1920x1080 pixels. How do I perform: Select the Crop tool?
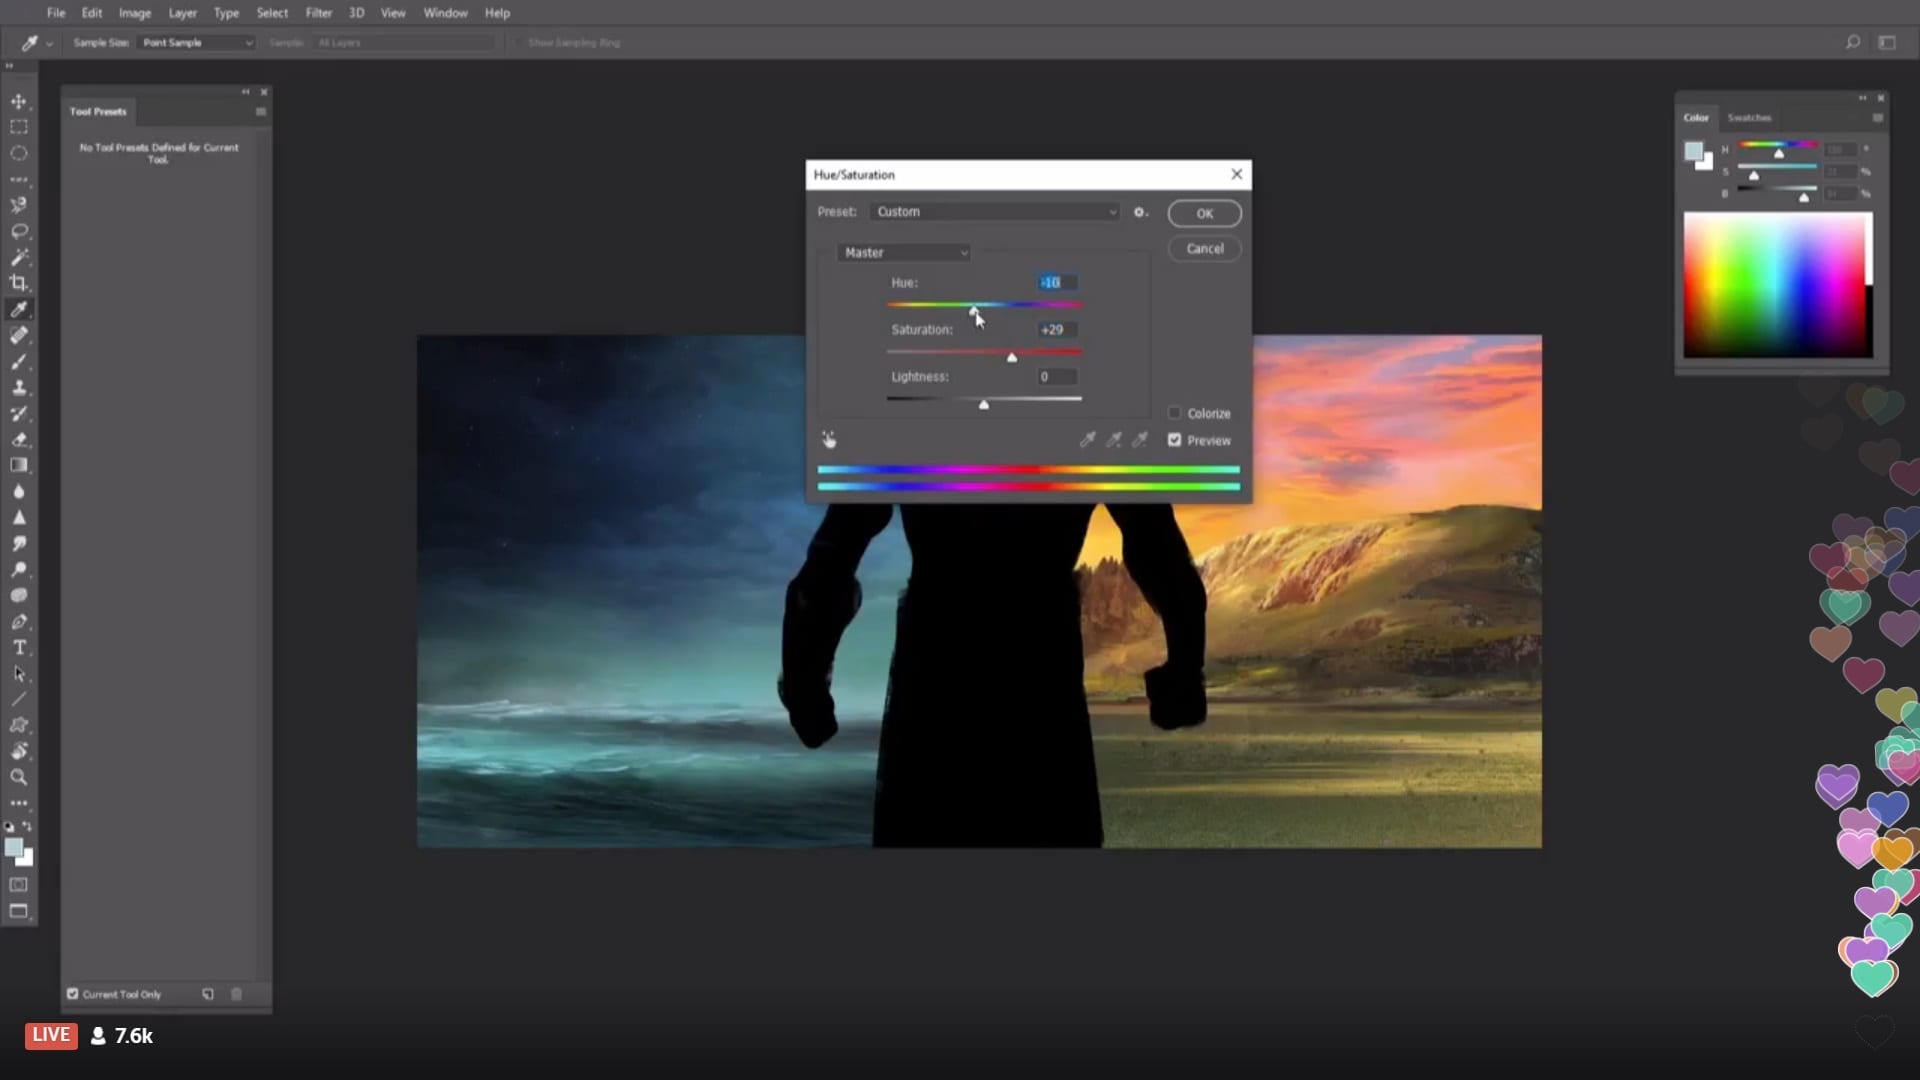18,283
